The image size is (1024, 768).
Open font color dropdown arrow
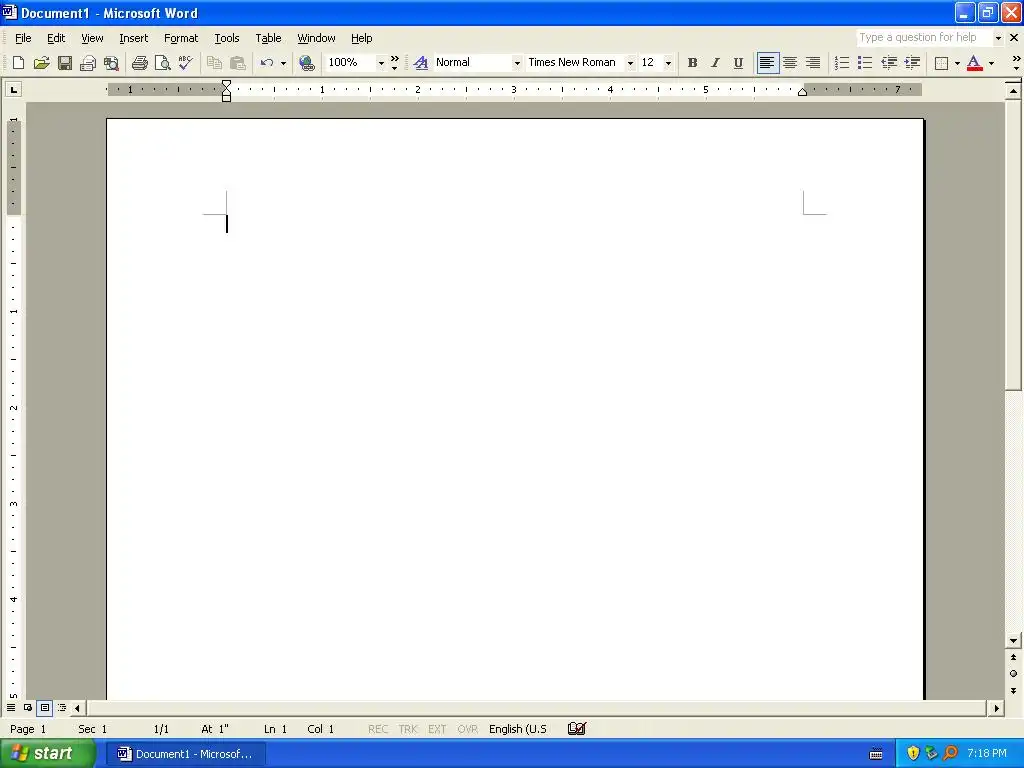pos(991,63)
